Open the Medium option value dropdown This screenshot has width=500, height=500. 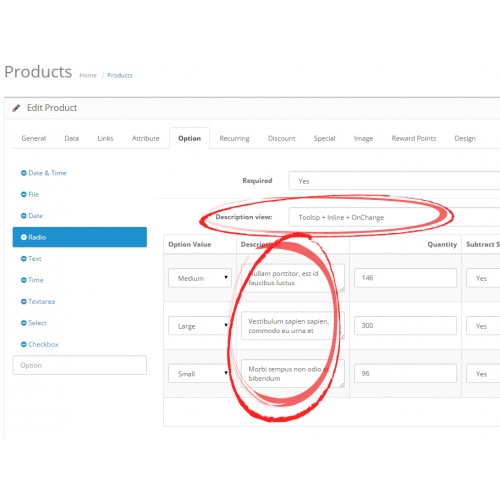[200, 278]
